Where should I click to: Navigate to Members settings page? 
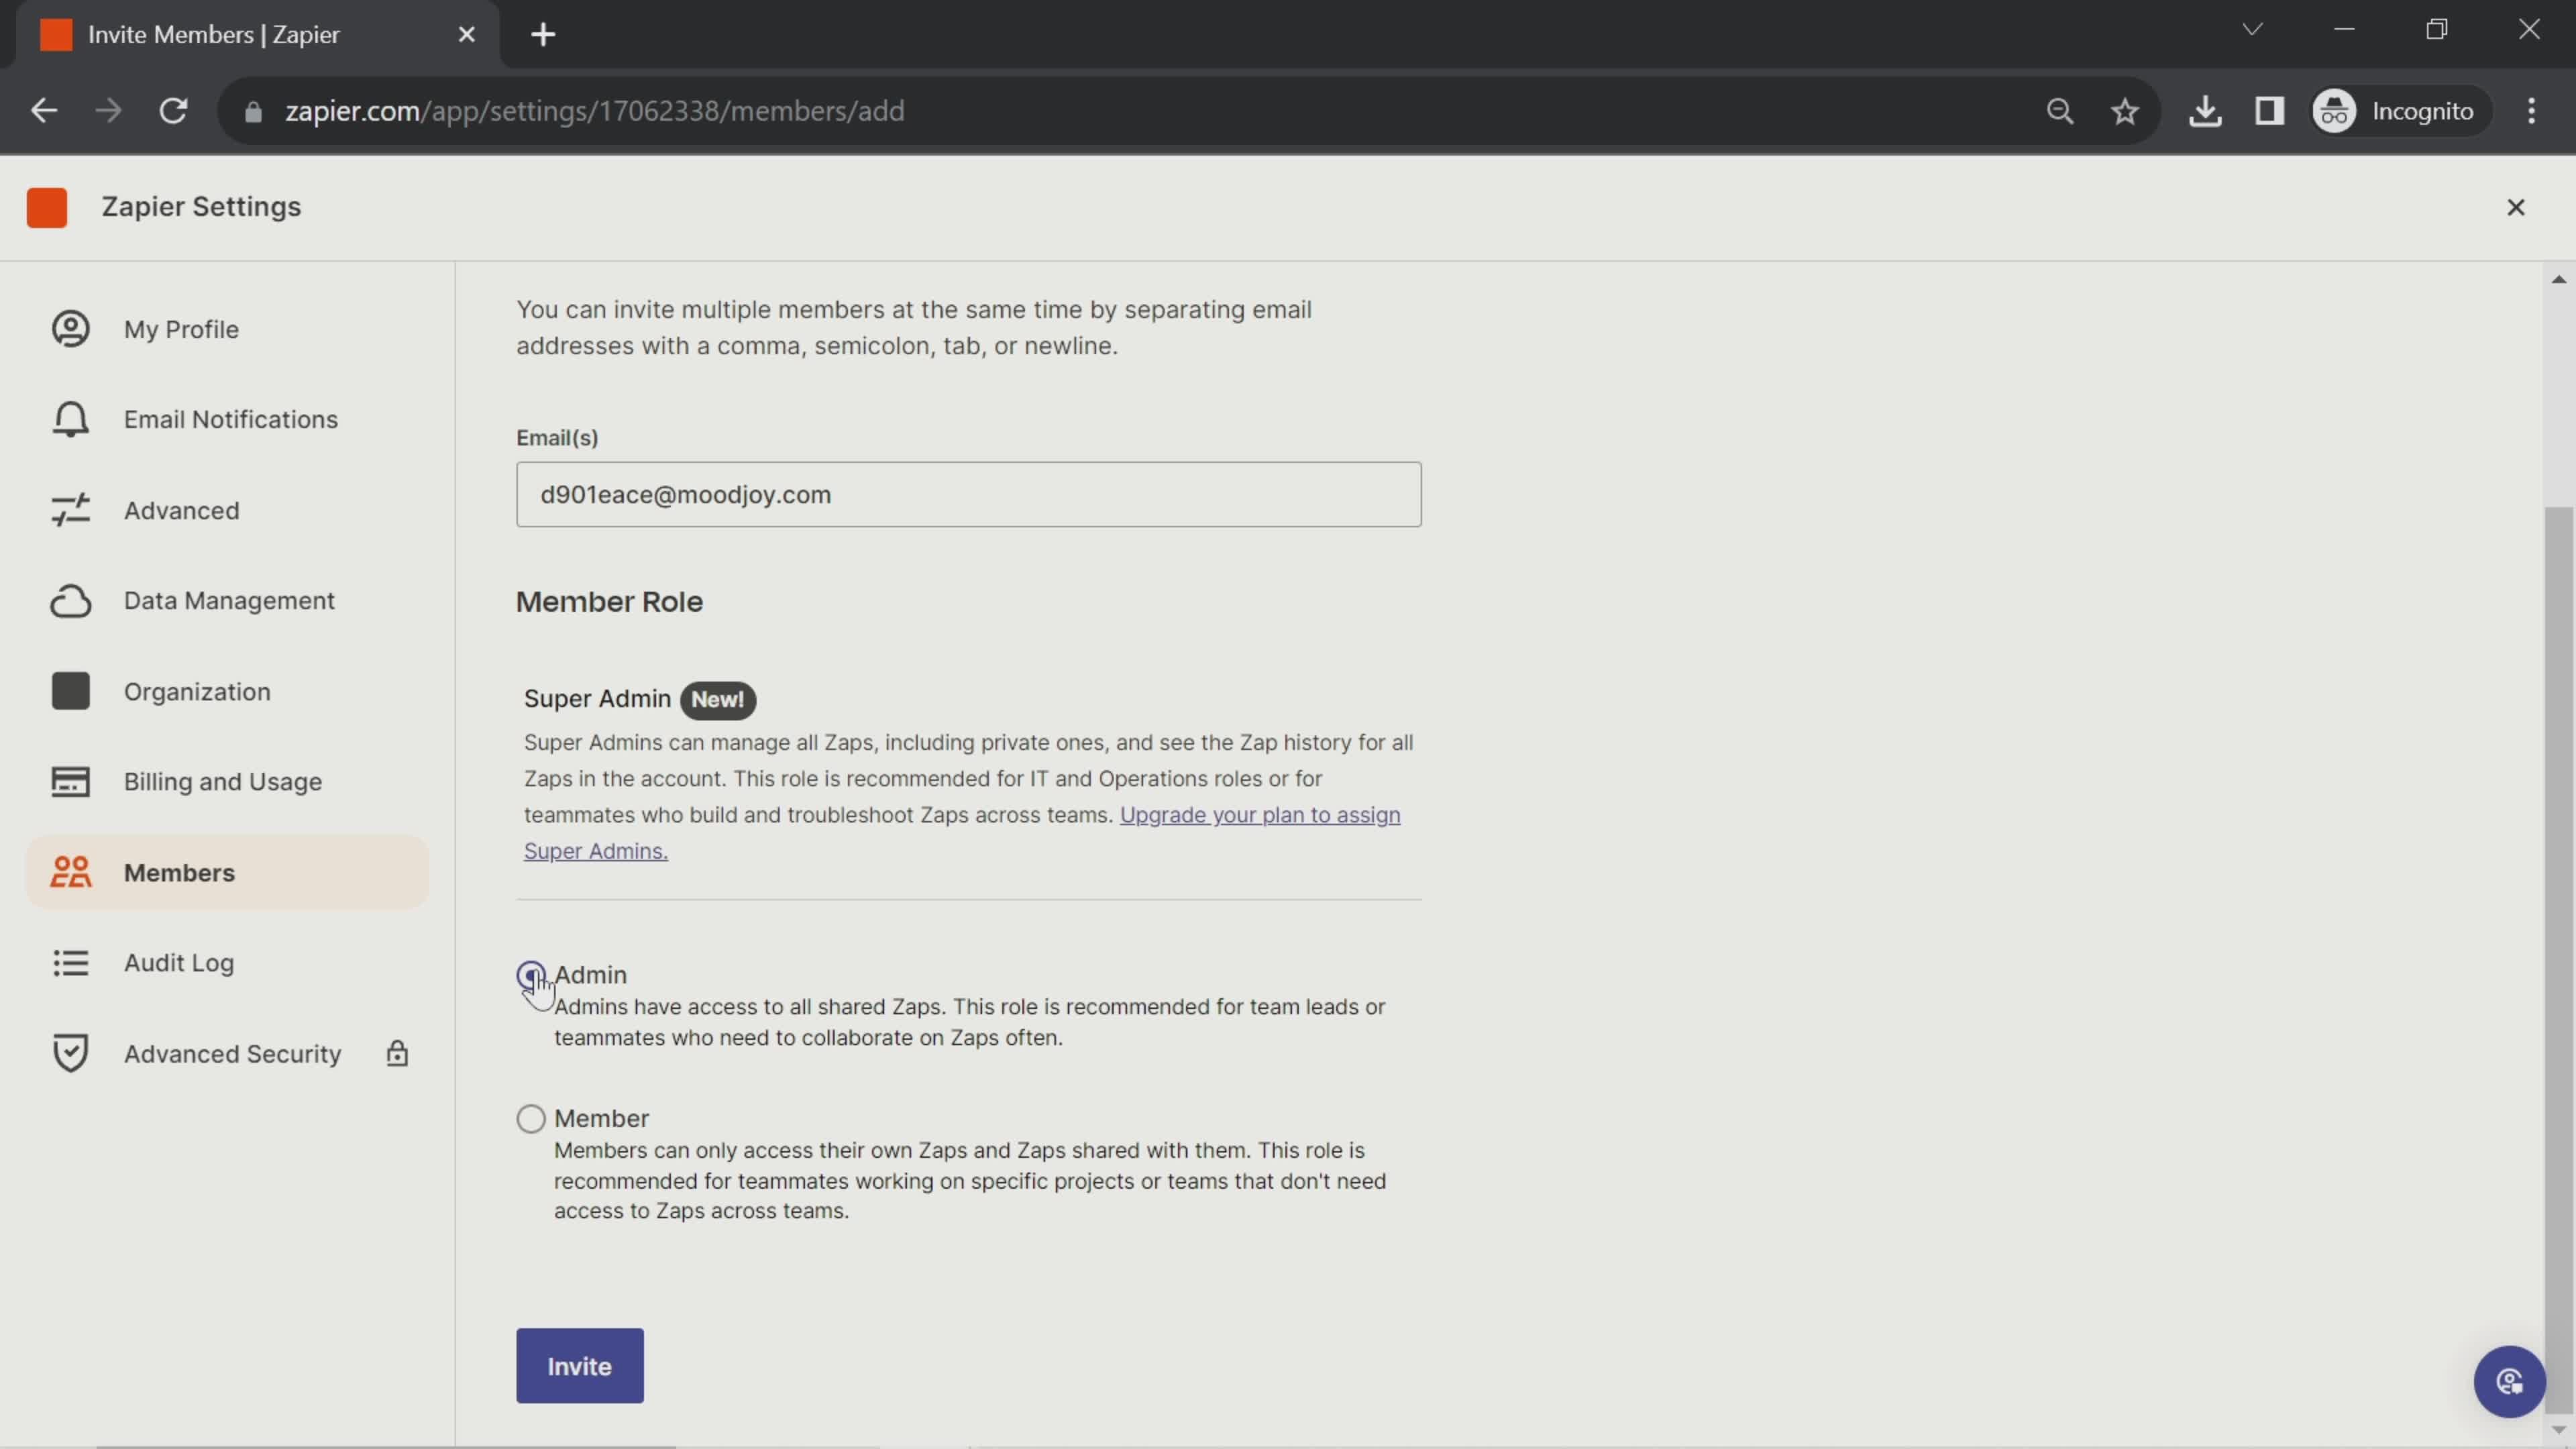[x=178, y=872]
